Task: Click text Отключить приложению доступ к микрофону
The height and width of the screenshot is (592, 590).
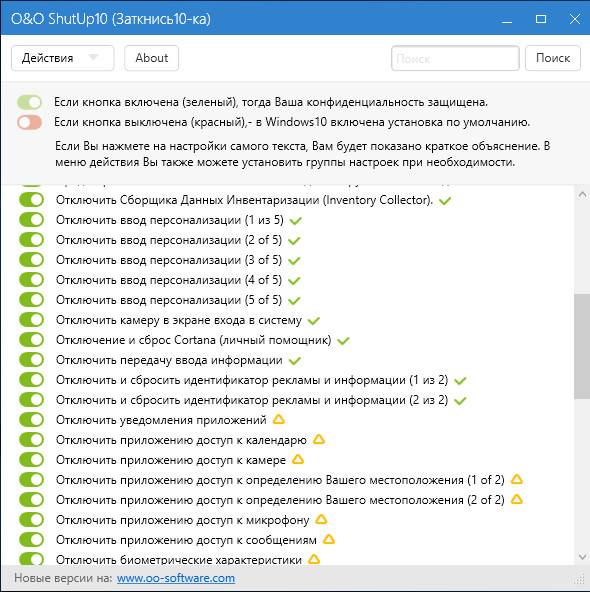Action: (x=183, y=520)
